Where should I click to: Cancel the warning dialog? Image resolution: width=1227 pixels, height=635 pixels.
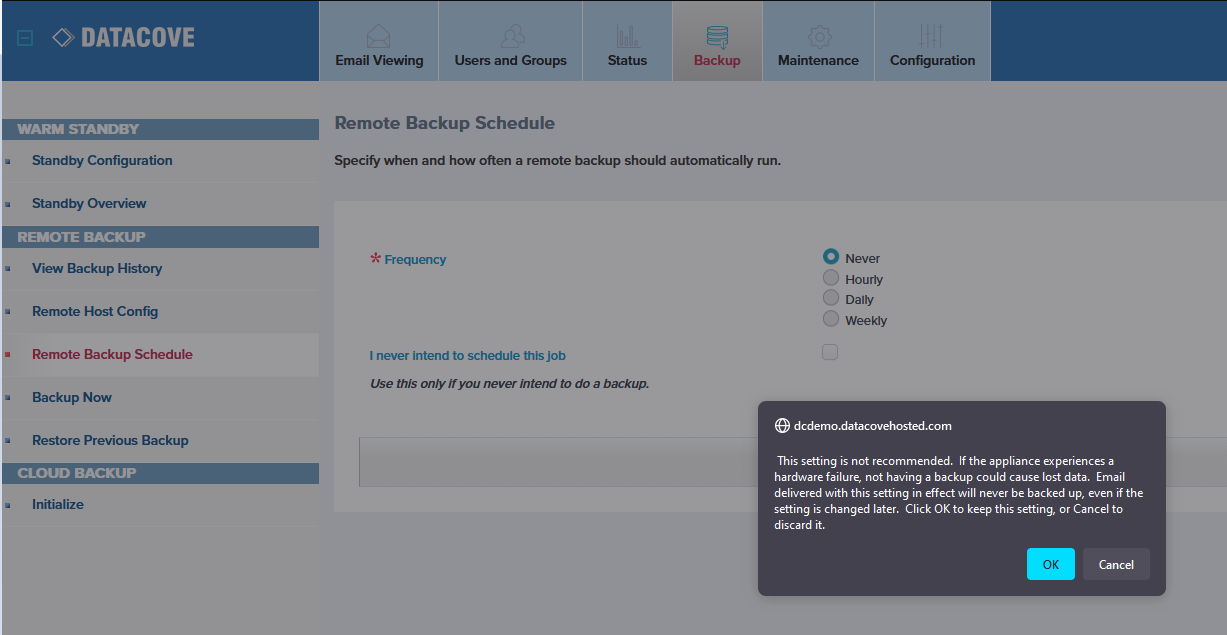pos(1116,564)
